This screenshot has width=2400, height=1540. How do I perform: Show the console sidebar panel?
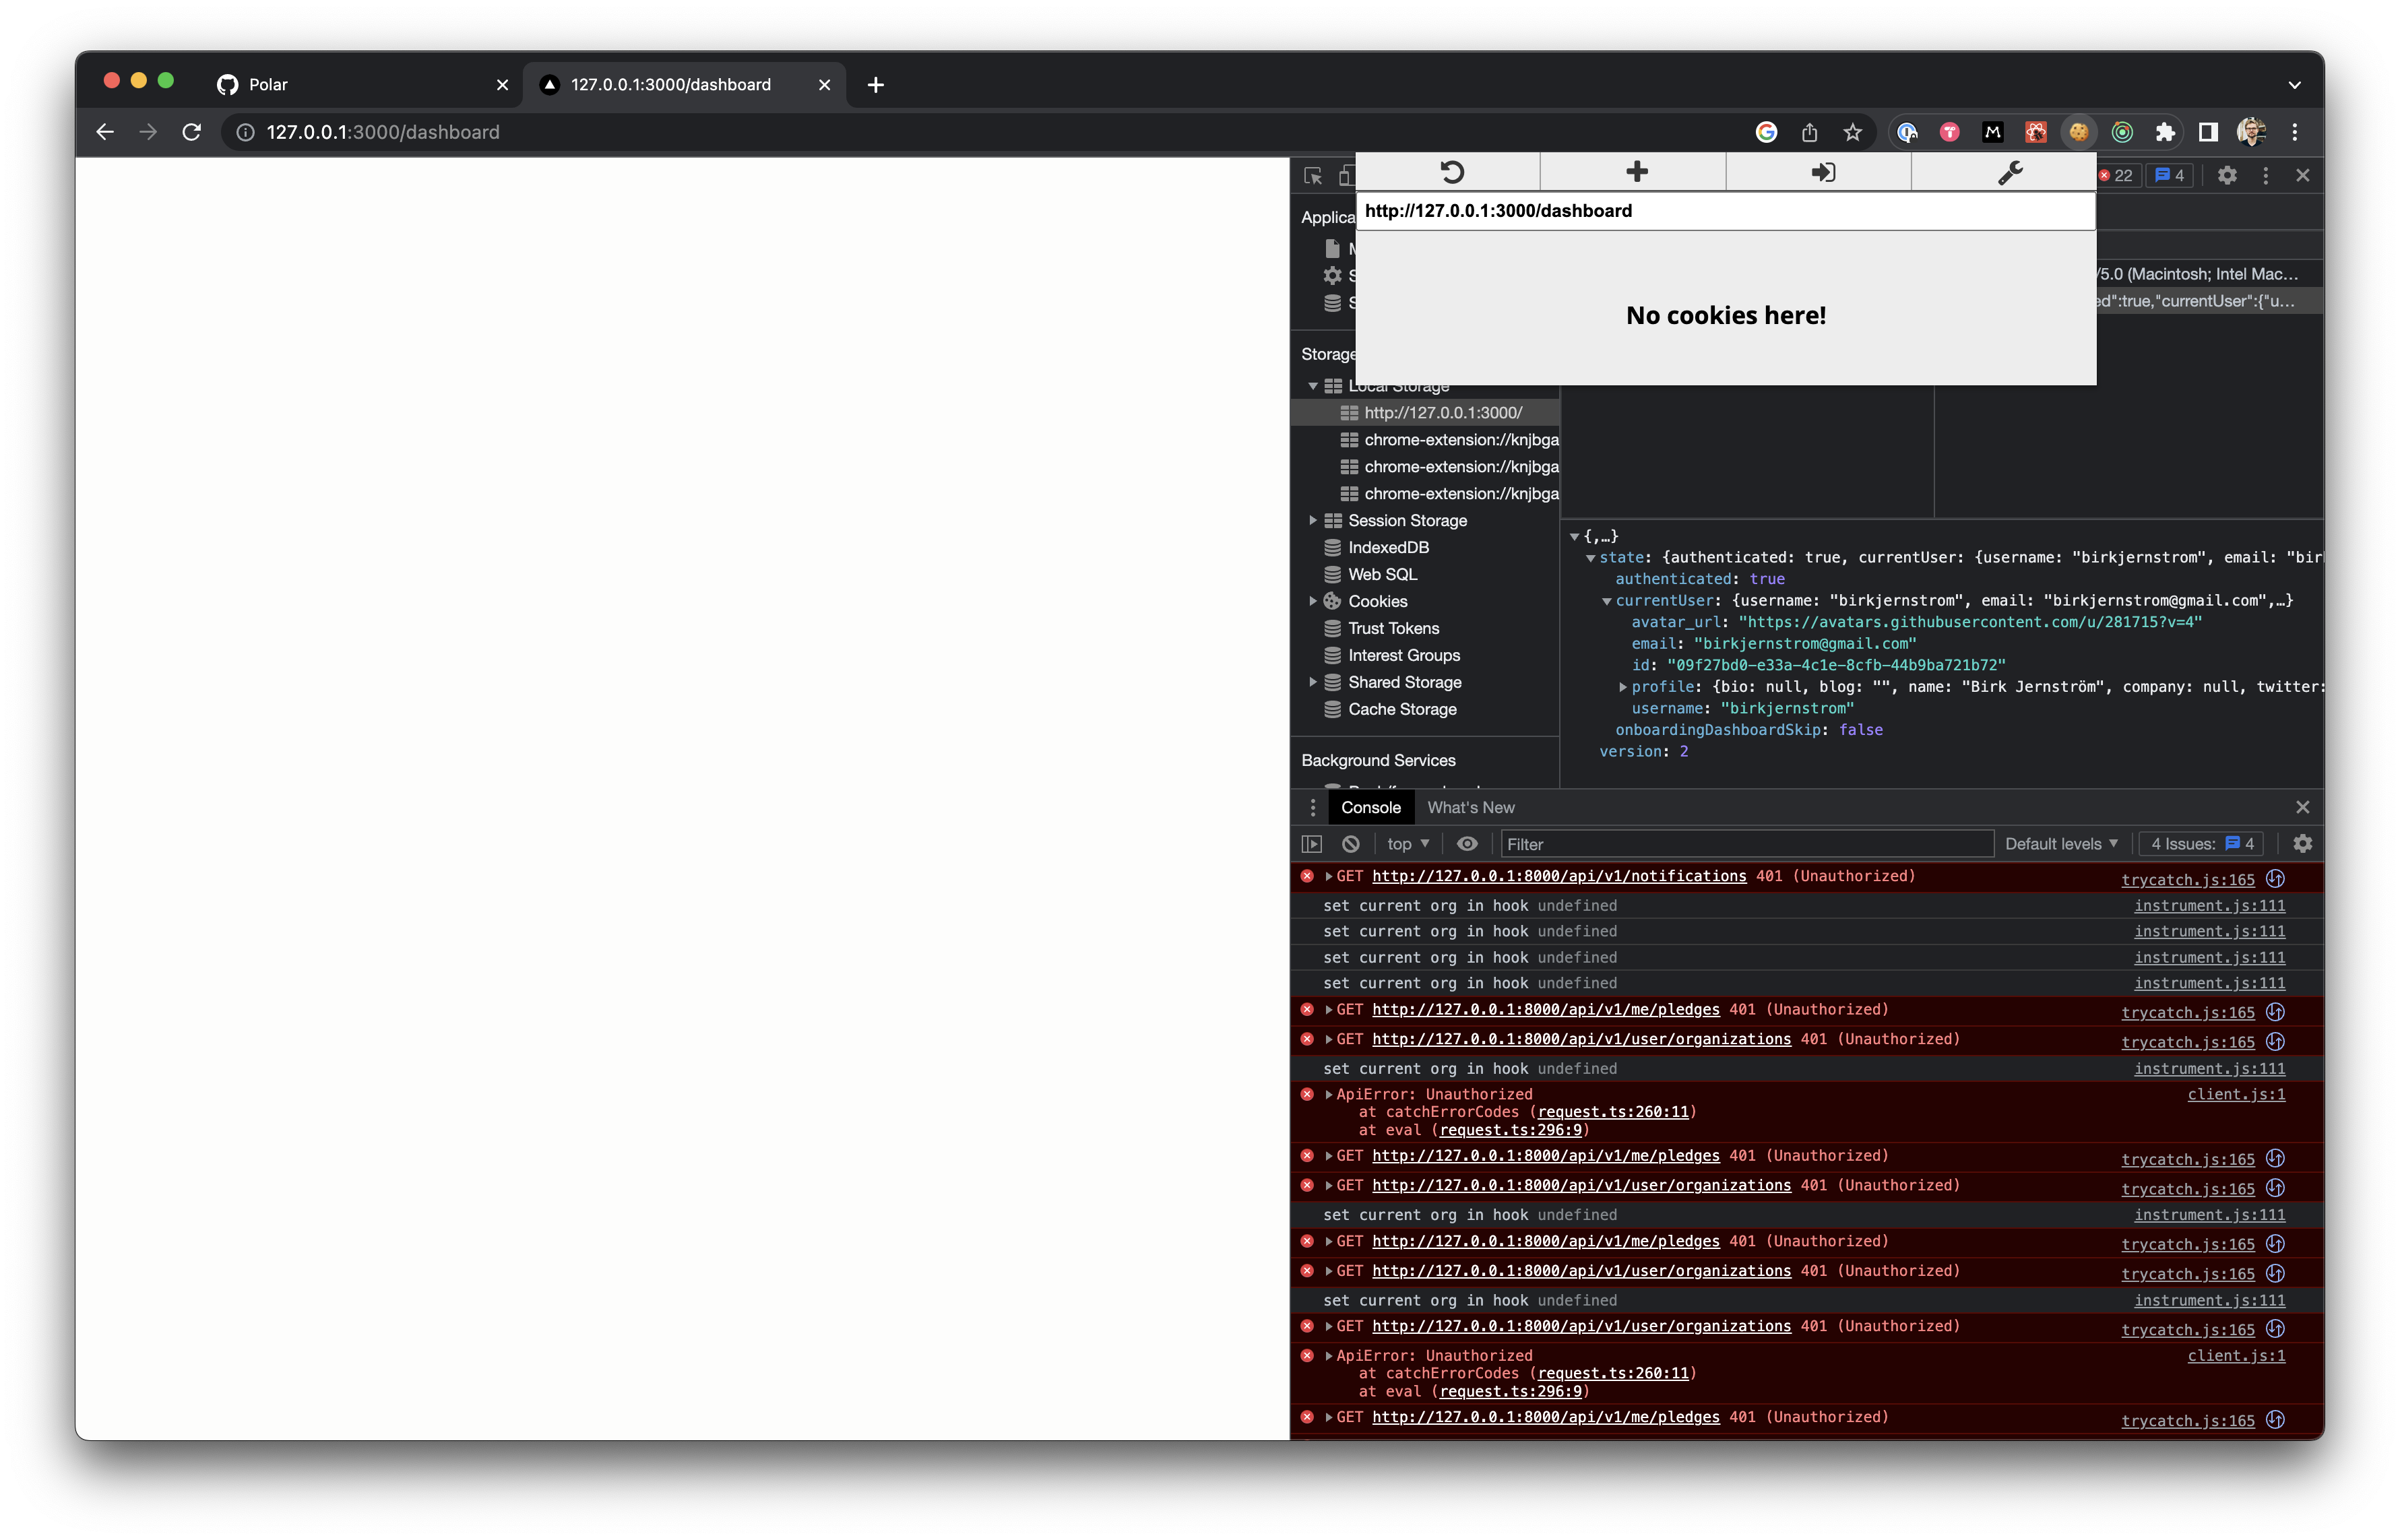[1313, 843]
